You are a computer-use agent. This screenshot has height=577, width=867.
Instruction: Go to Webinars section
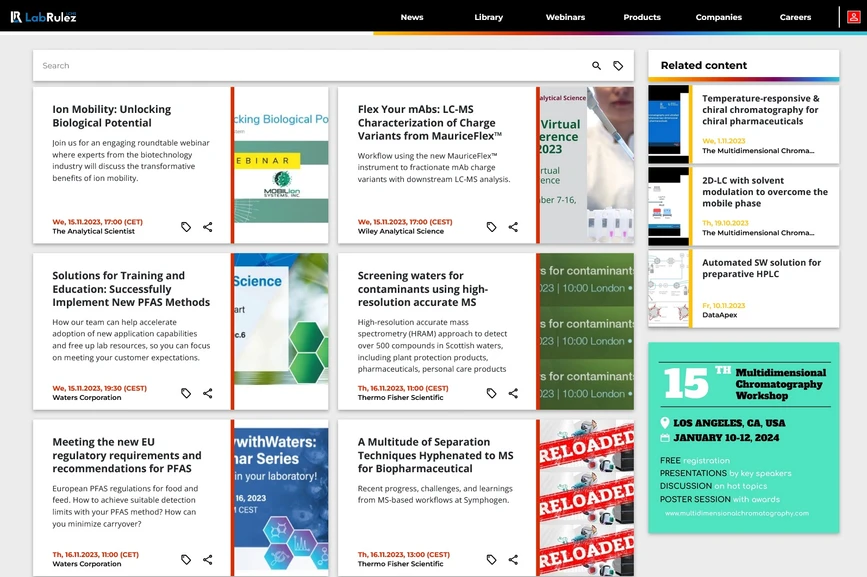point(565,17)
